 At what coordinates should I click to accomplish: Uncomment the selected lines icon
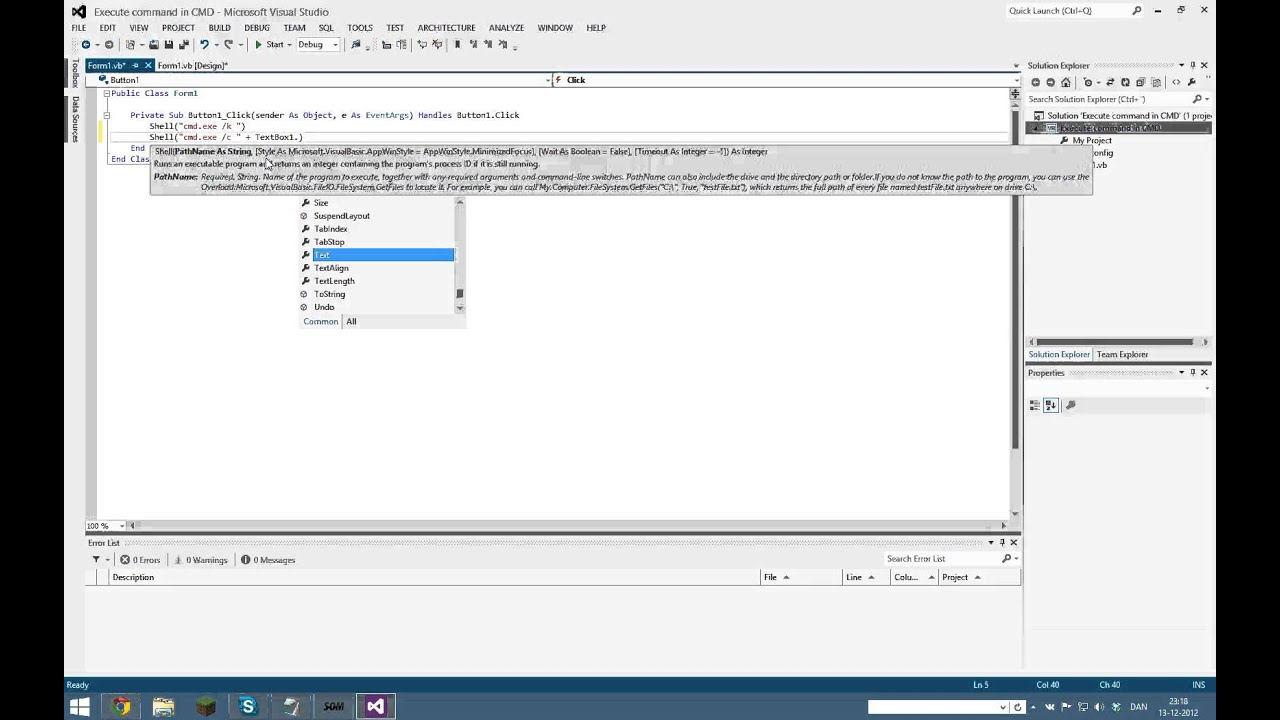click(x=436, y=45)
